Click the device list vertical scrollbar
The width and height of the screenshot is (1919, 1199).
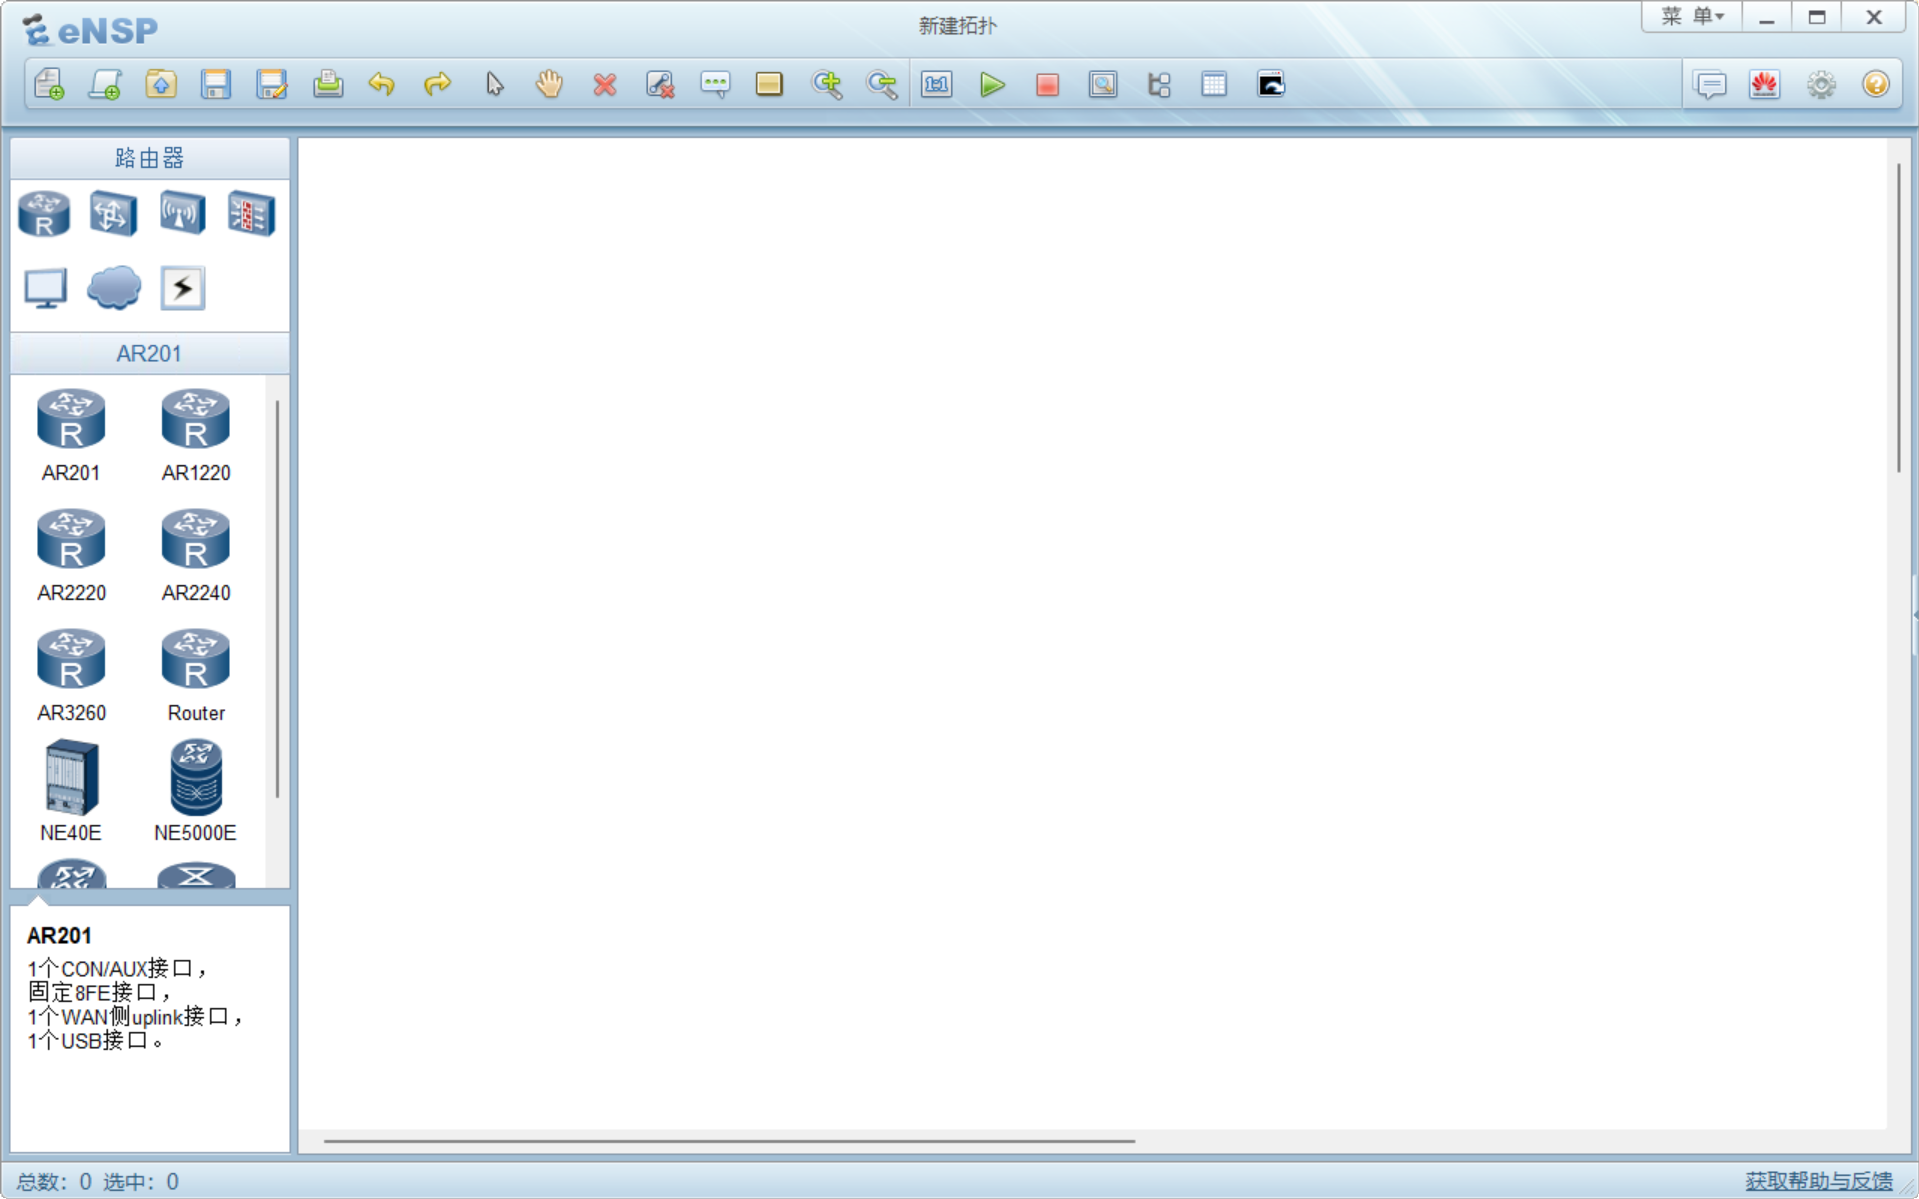pos(277,599)
